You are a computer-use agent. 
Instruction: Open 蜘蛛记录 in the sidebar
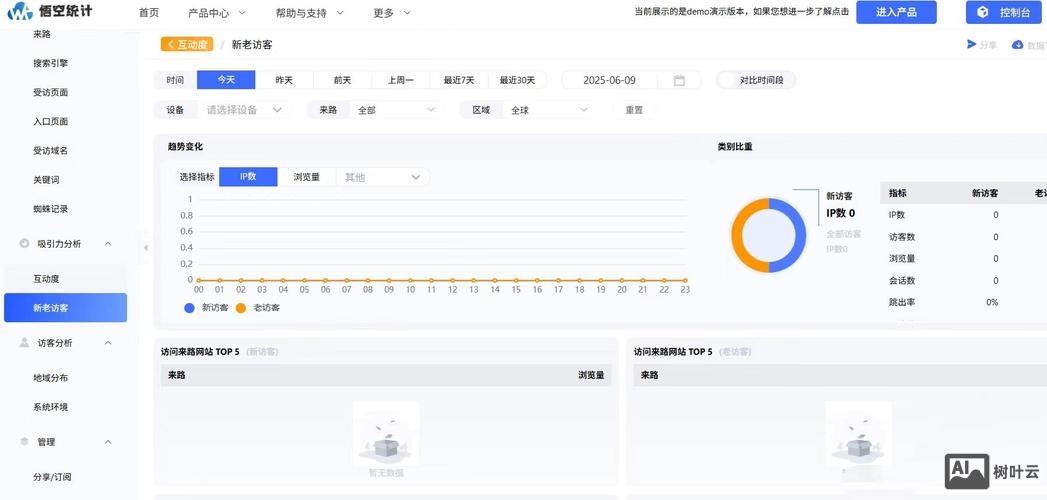[x=51, y=209]
